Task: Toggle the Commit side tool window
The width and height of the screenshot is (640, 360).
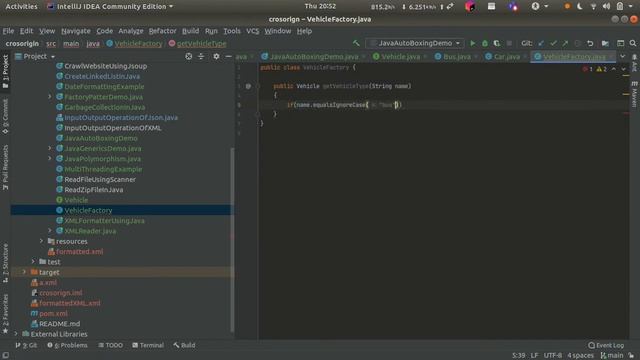Action: coord(5,116)
